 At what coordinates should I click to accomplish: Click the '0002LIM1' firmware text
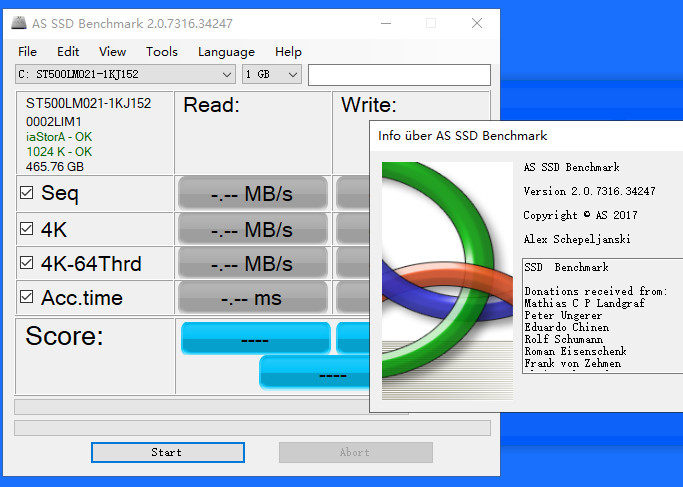(x=54, y=122)
